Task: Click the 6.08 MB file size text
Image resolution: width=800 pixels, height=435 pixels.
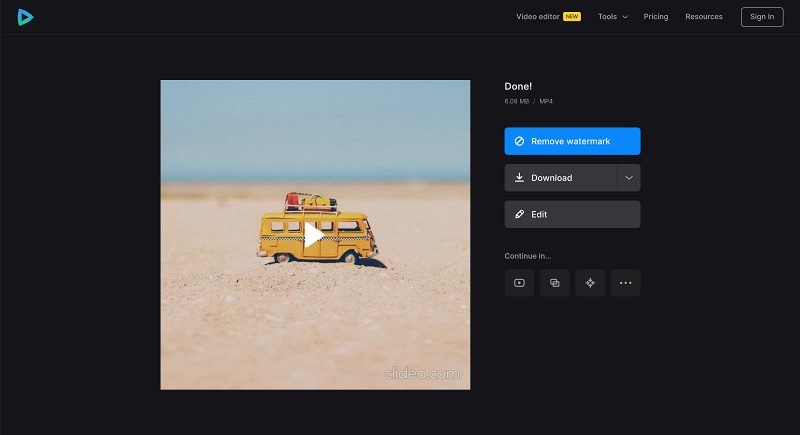Action: pos(516,101)
